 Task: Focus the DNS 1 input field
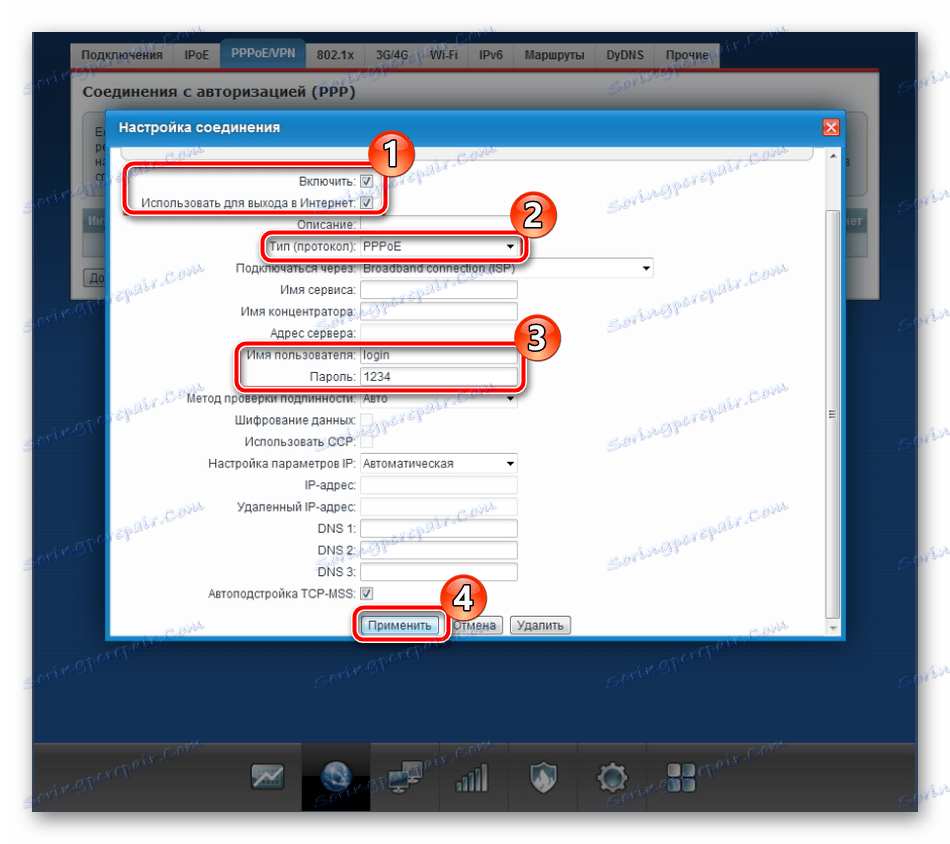point(439,529)
